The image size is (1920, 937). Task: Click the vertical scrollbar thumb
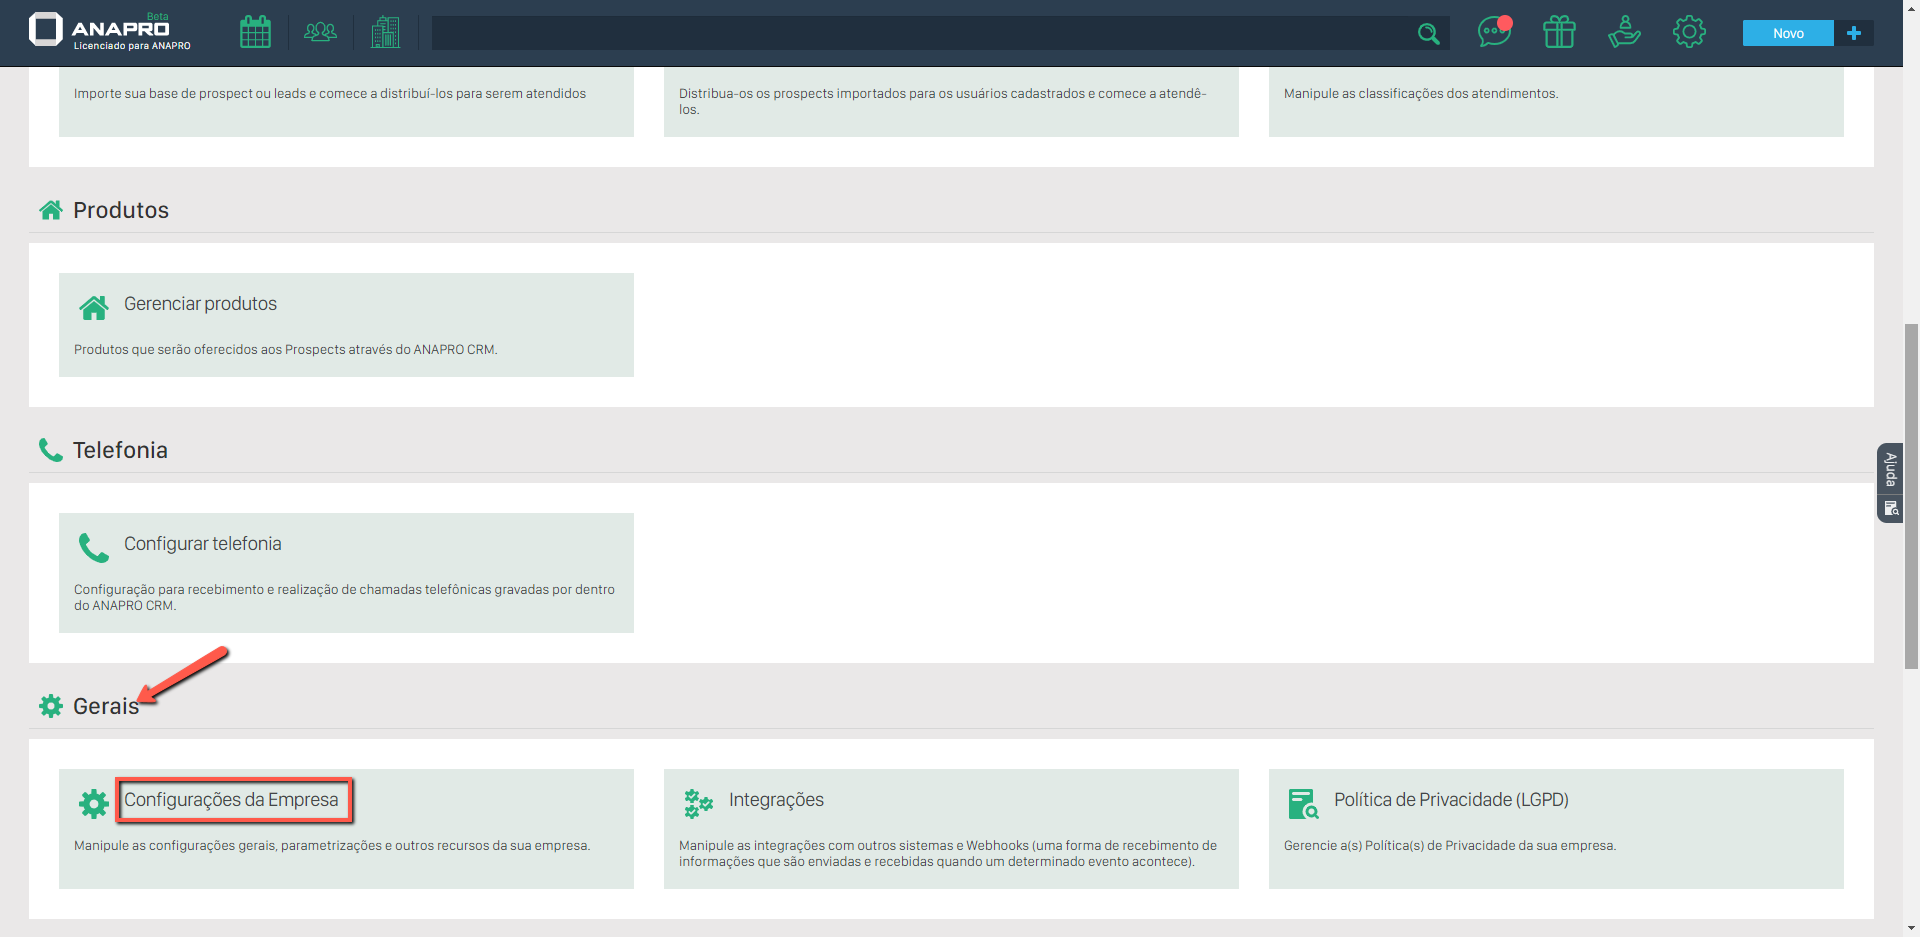[x=1911, y=495]
